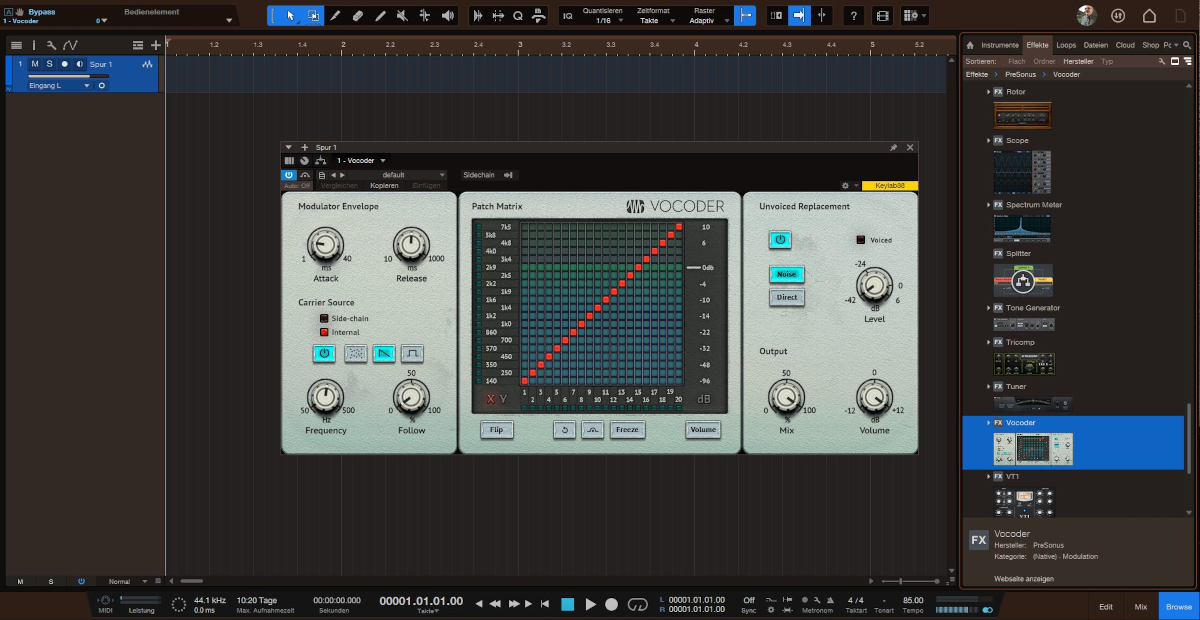Click the Flip button
The width and height of the screenshot is (1200, 620).
496,430
